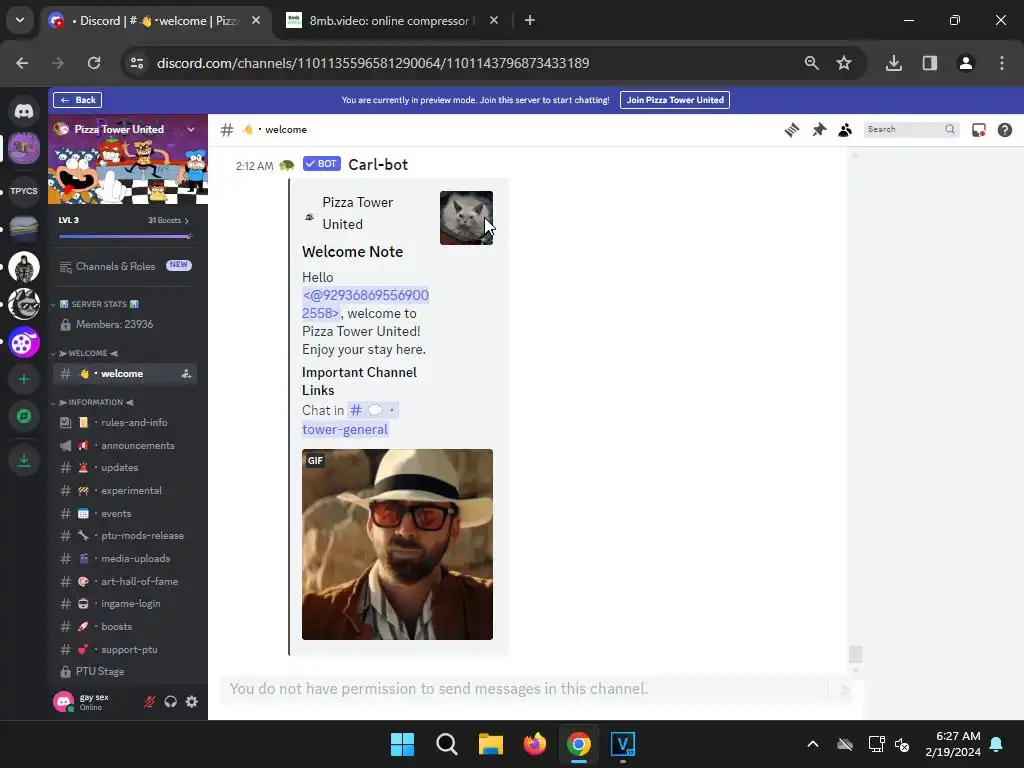Toggle microphone mute in user panel
The image size is (1024, 768).
[x=150, y=701]
